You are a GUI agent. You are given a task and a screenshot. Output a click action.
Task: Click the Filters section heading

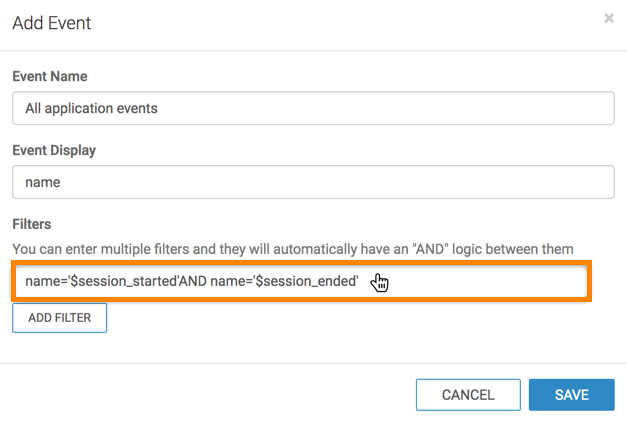coord(32,225)
